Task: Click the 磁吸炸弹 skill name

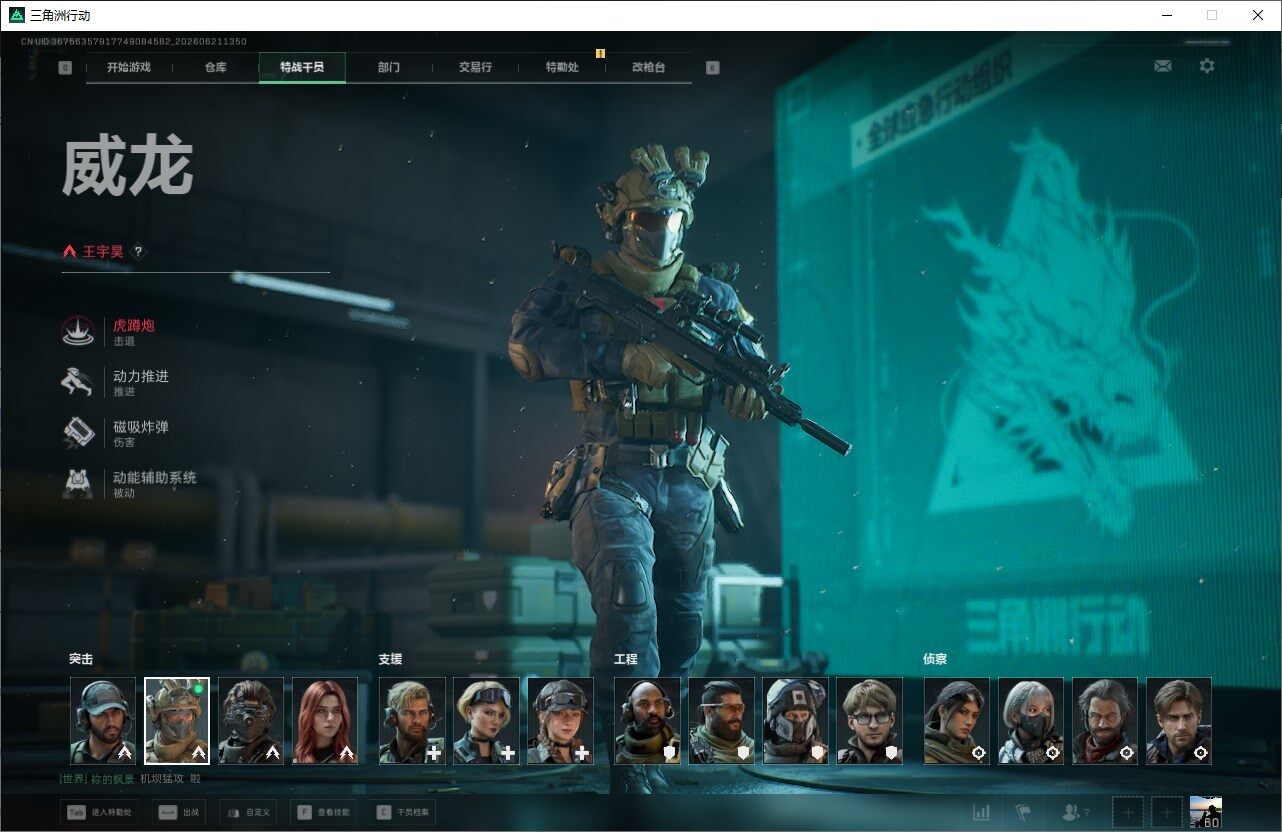Action: 141,427
